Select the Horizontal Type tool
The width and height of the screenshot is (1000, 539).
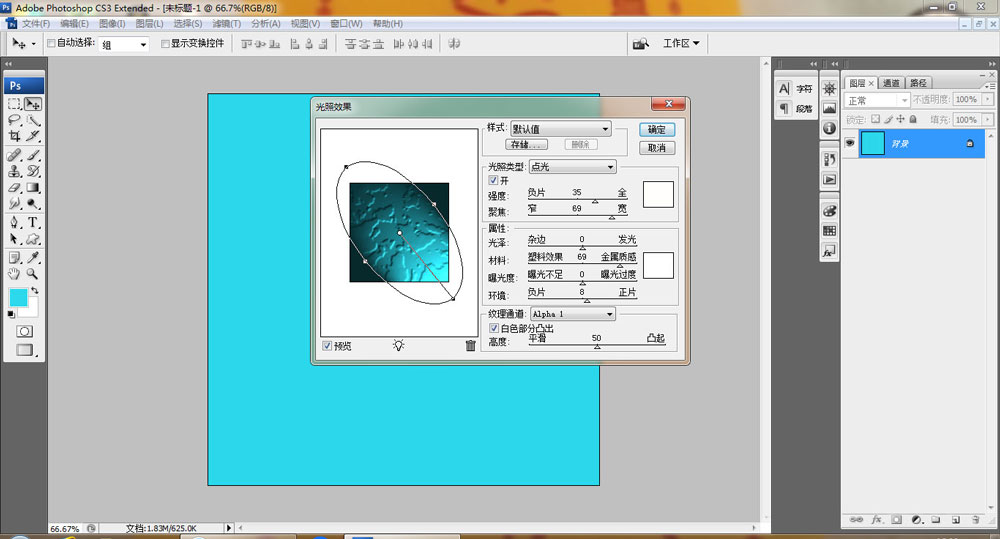point(33,223)
